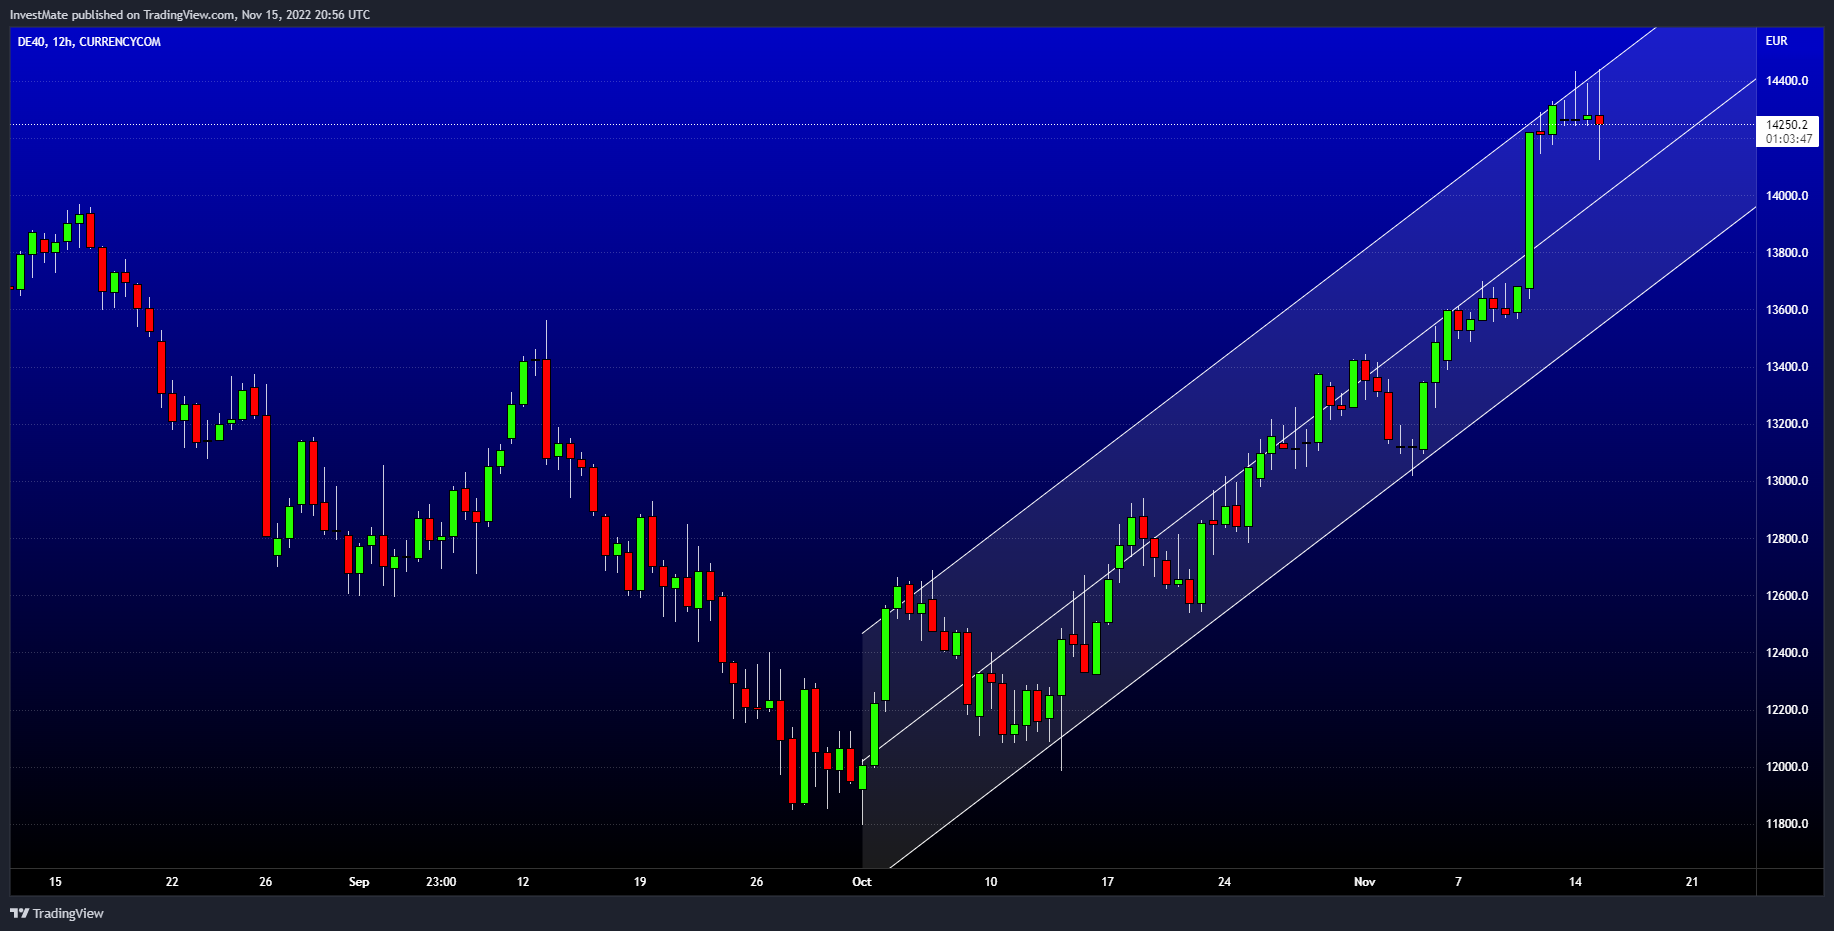The width and height of the screenshot is (1834, 931).
Task: Click the 24 date label on time axis
Action: pyautogui.click(x=1224, y=882)
